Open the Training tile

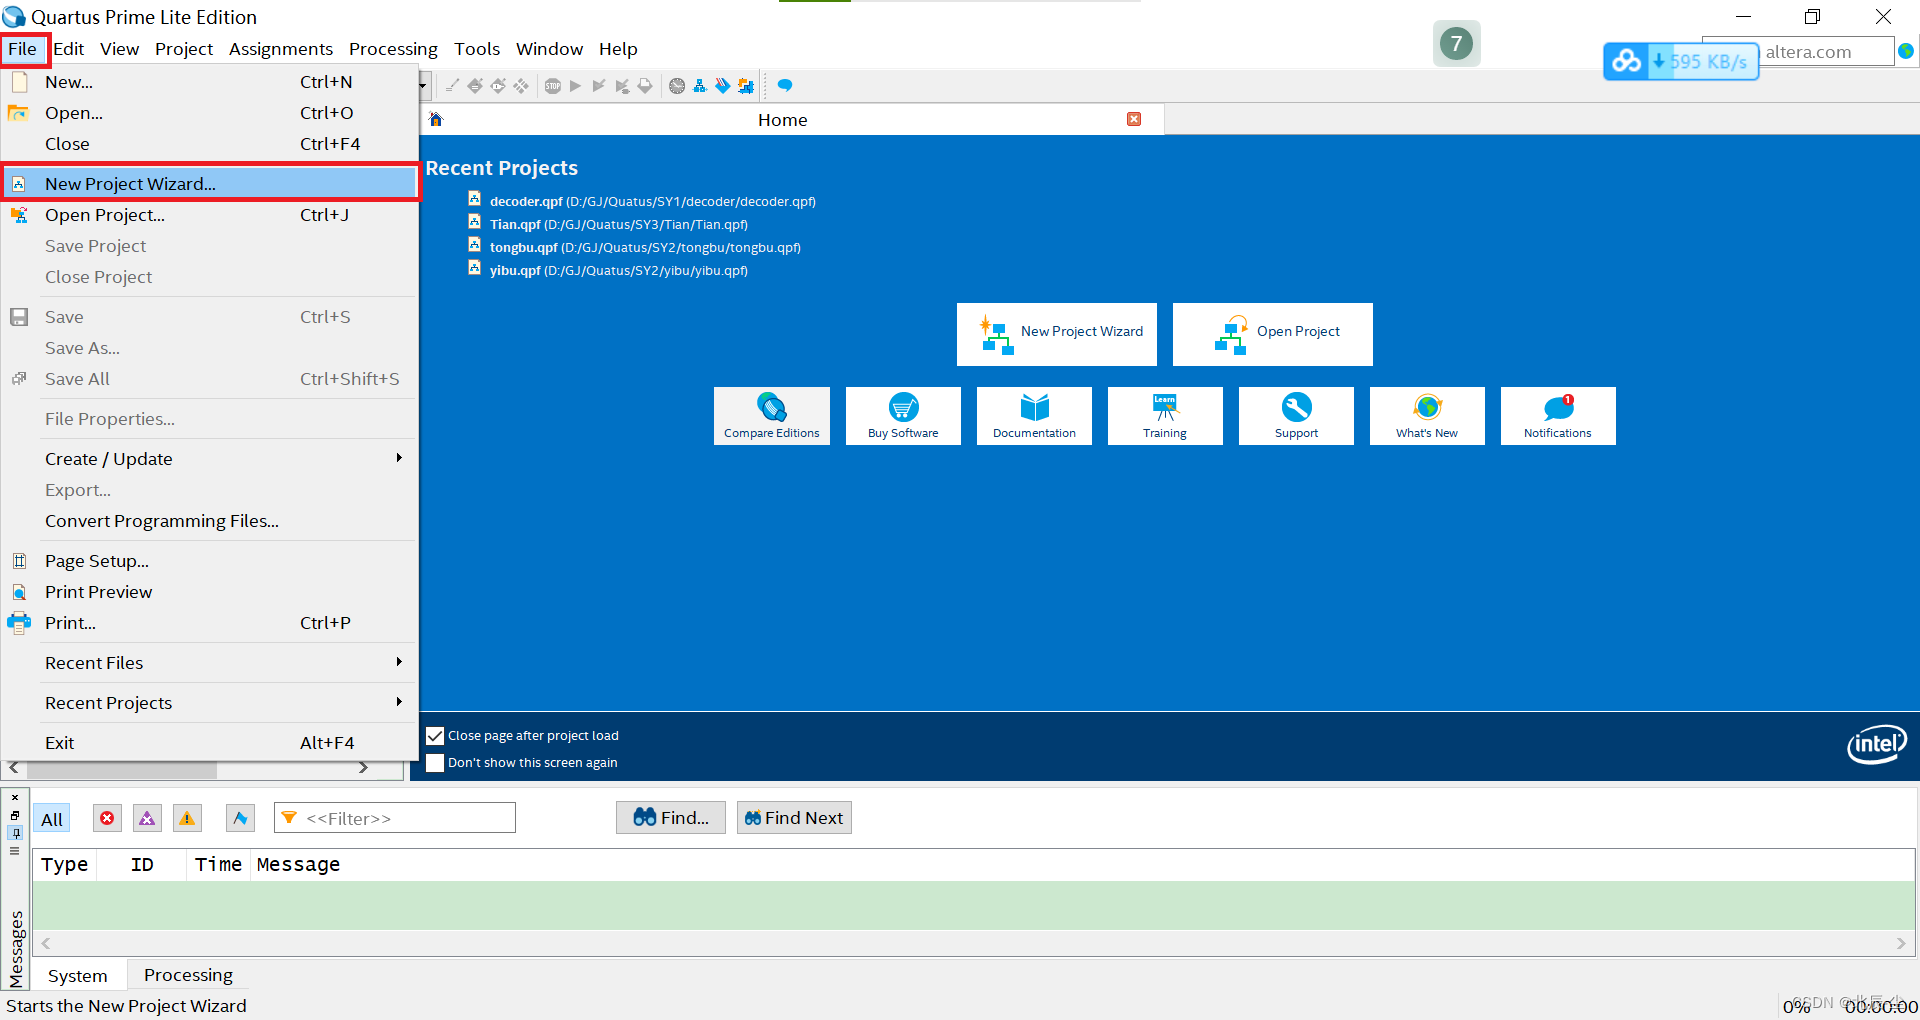pyautogui.click(x=1165, y=416)
